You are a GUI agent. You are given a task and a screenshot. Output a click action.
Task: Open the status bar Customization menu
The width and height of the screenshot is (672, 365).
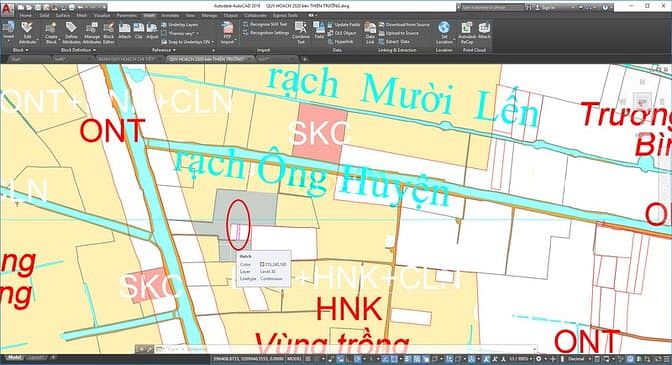(x=666, y=359)
